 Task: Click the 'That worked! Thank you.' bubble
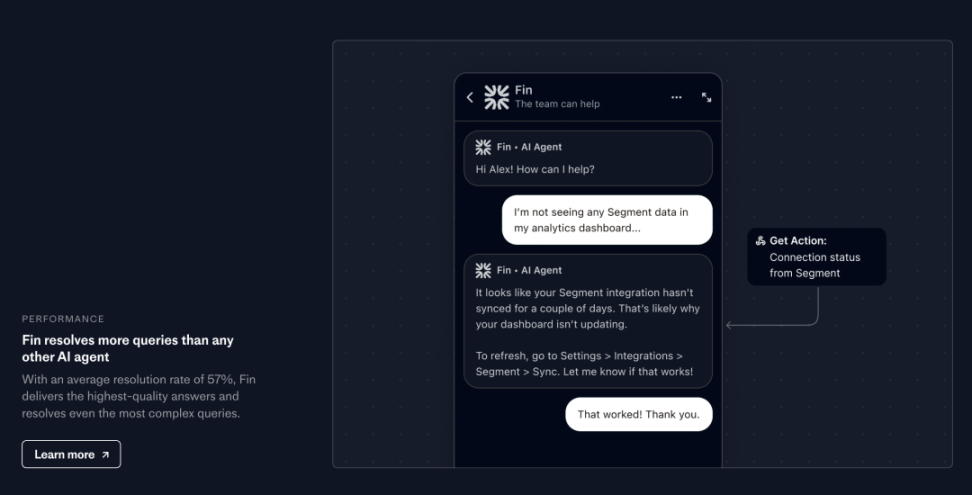638,414
